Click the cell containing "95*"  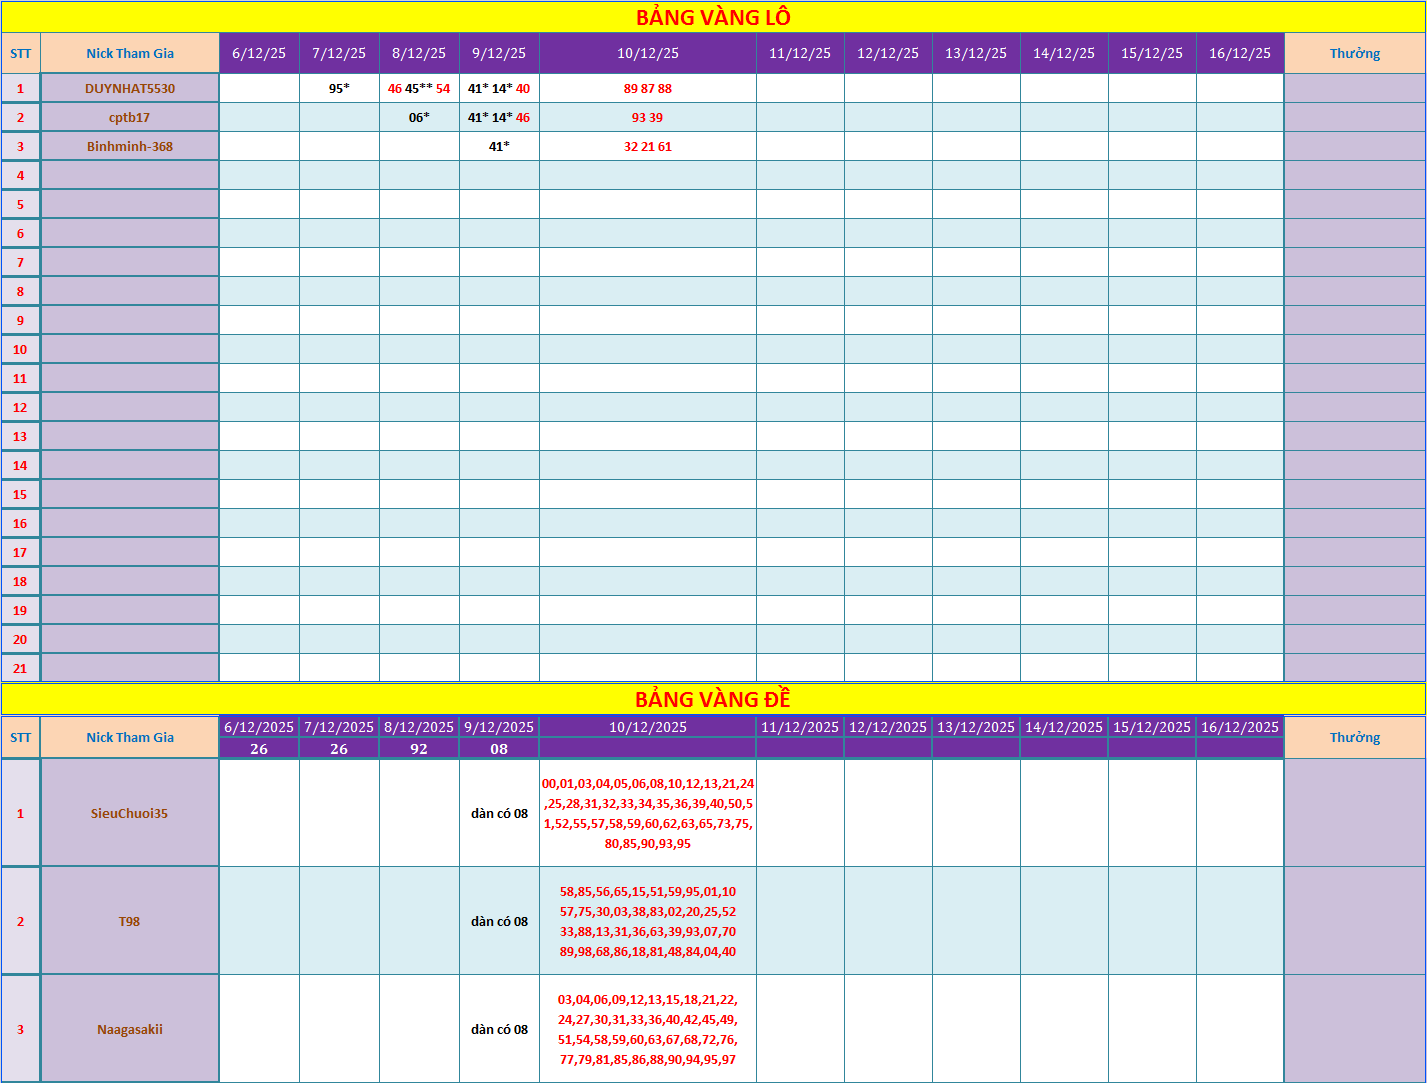click(339, 88)
